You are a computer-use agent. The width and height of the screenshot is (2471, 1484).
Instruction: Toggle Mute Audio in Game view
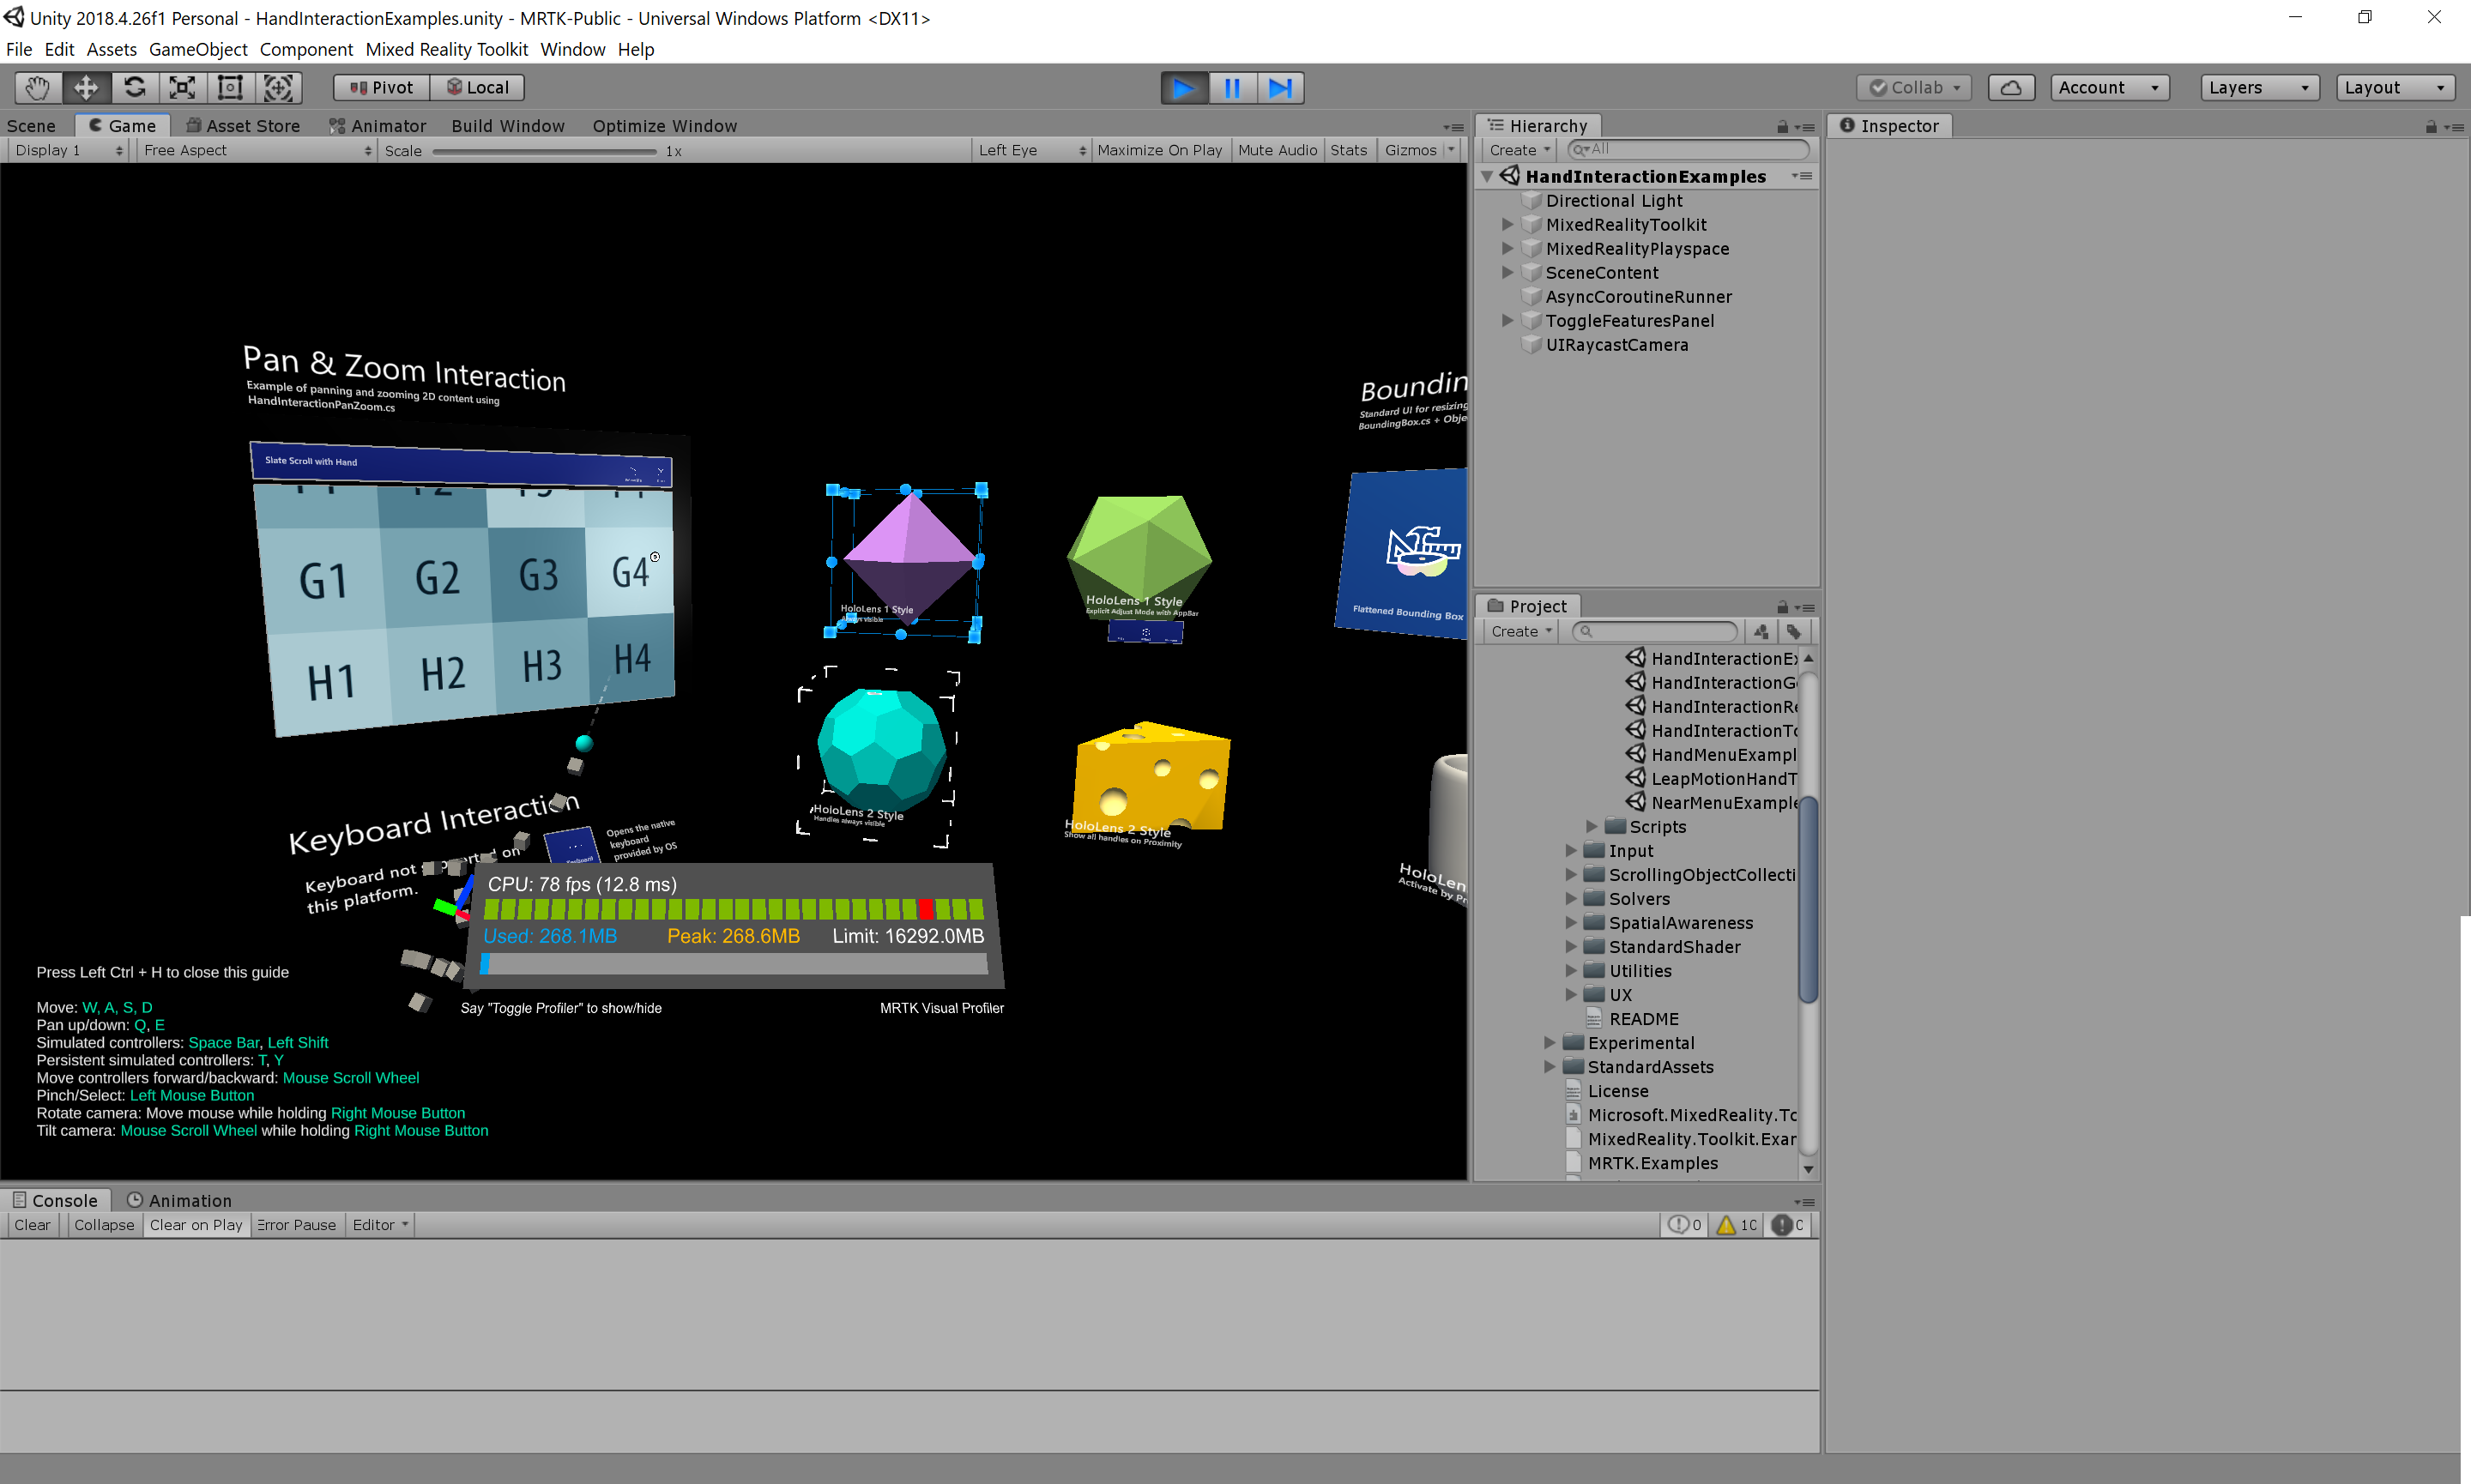tap(1277, 150)
